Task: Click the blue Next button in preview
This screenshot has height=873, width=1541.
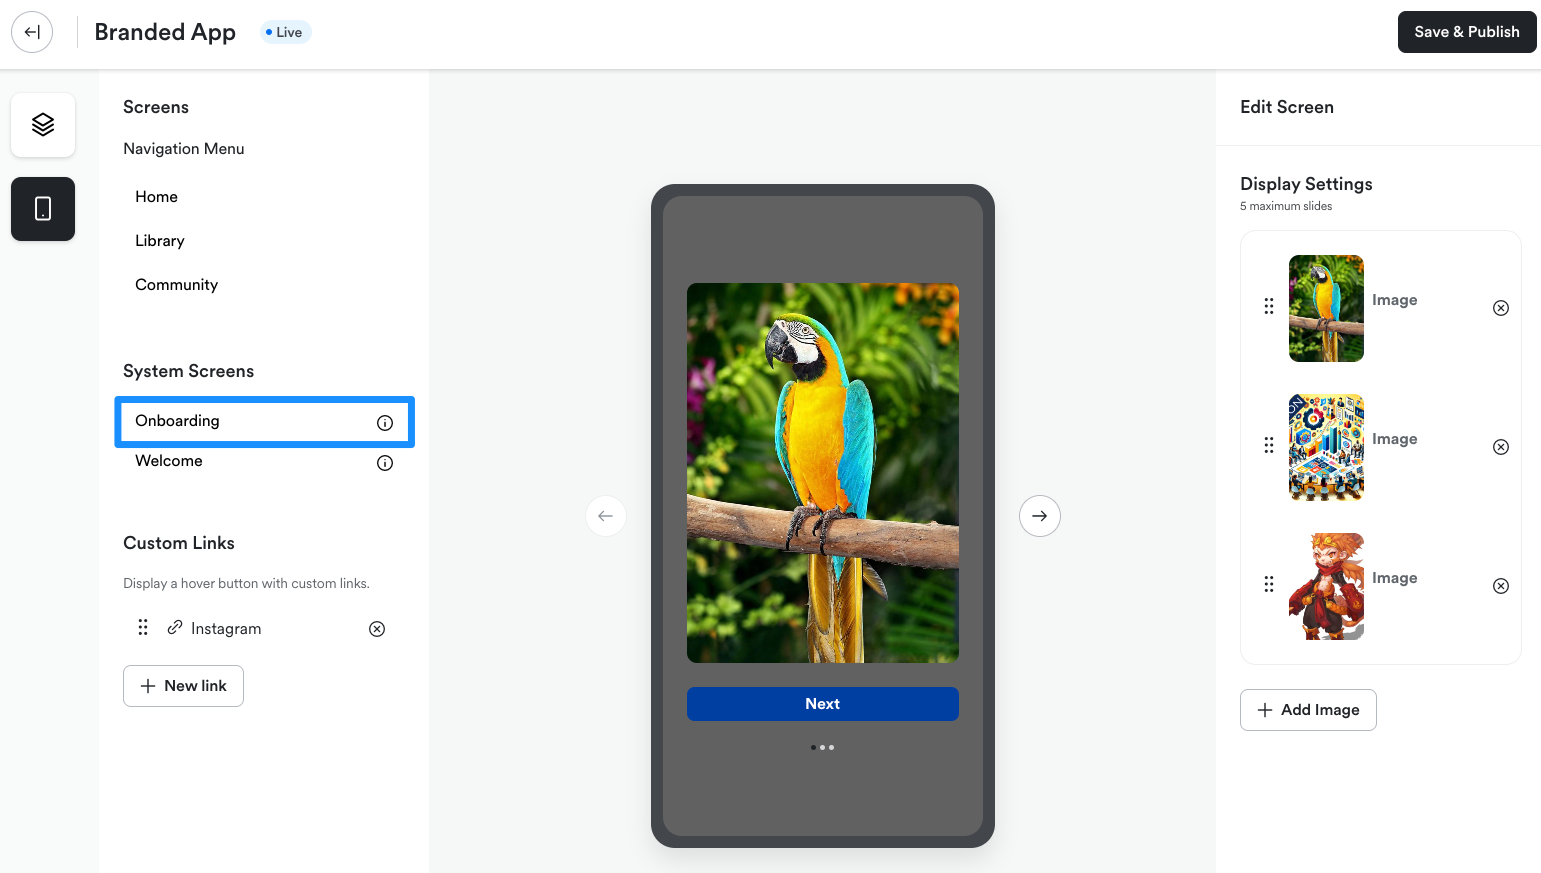Action: [x=823, y=704]
